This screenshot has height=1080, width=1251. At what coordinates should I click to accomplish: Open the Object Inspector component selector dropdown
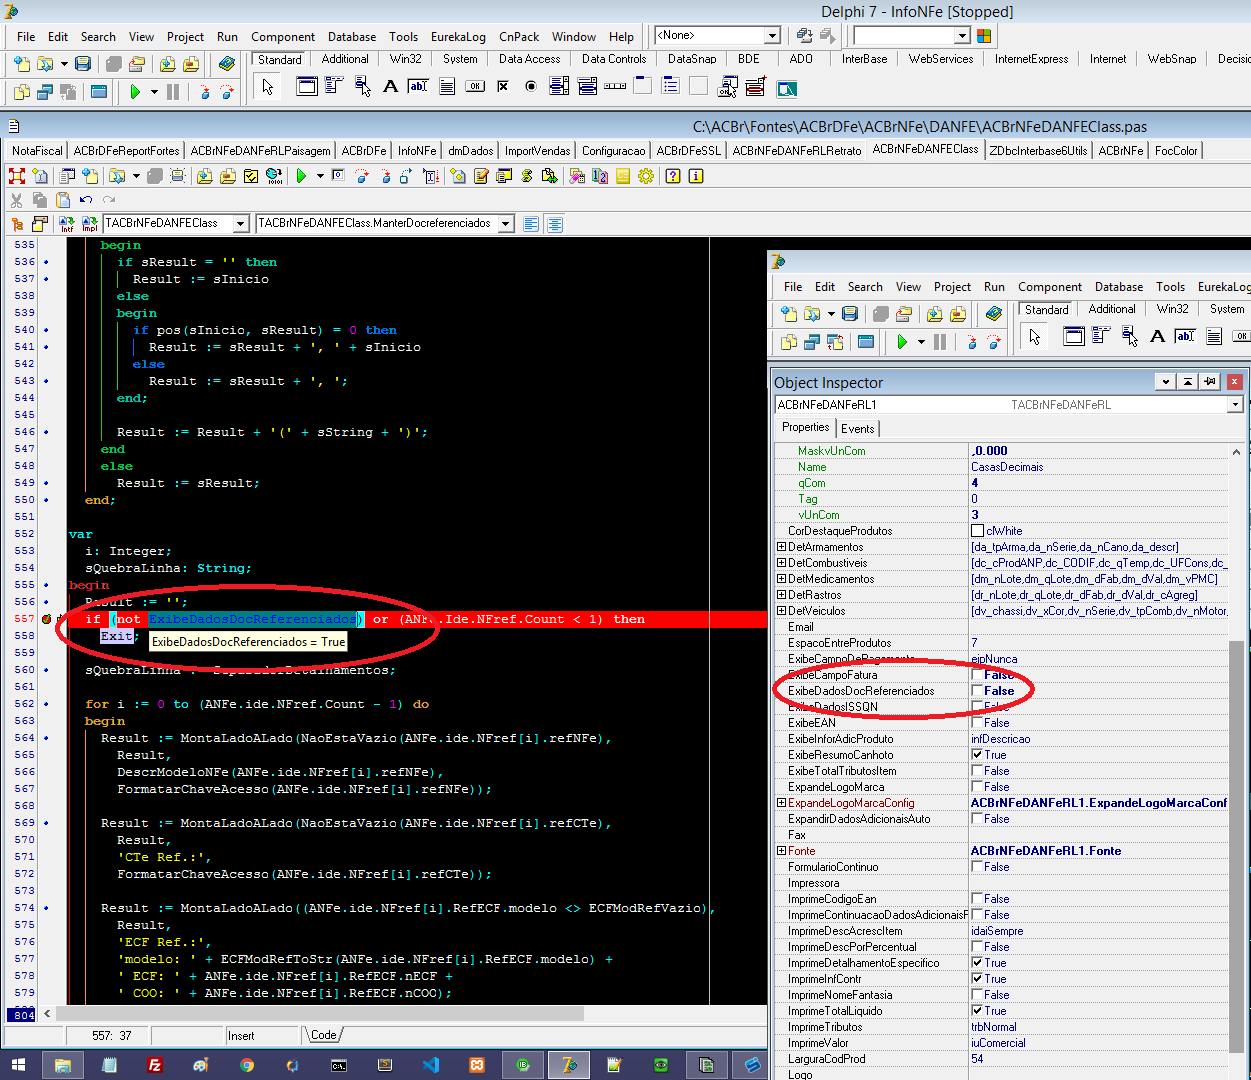pyautogui.click(x=1235, y=405)
